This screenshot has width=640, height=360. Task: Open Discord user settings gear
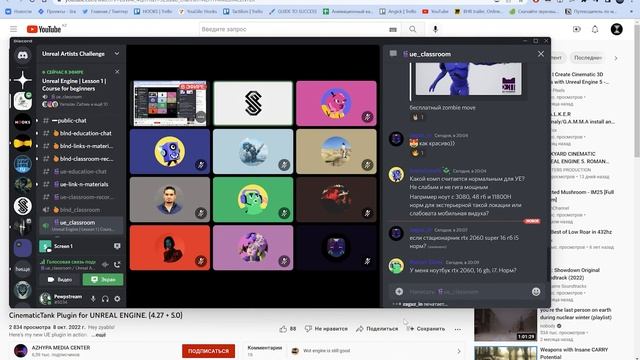click(117, 299)
